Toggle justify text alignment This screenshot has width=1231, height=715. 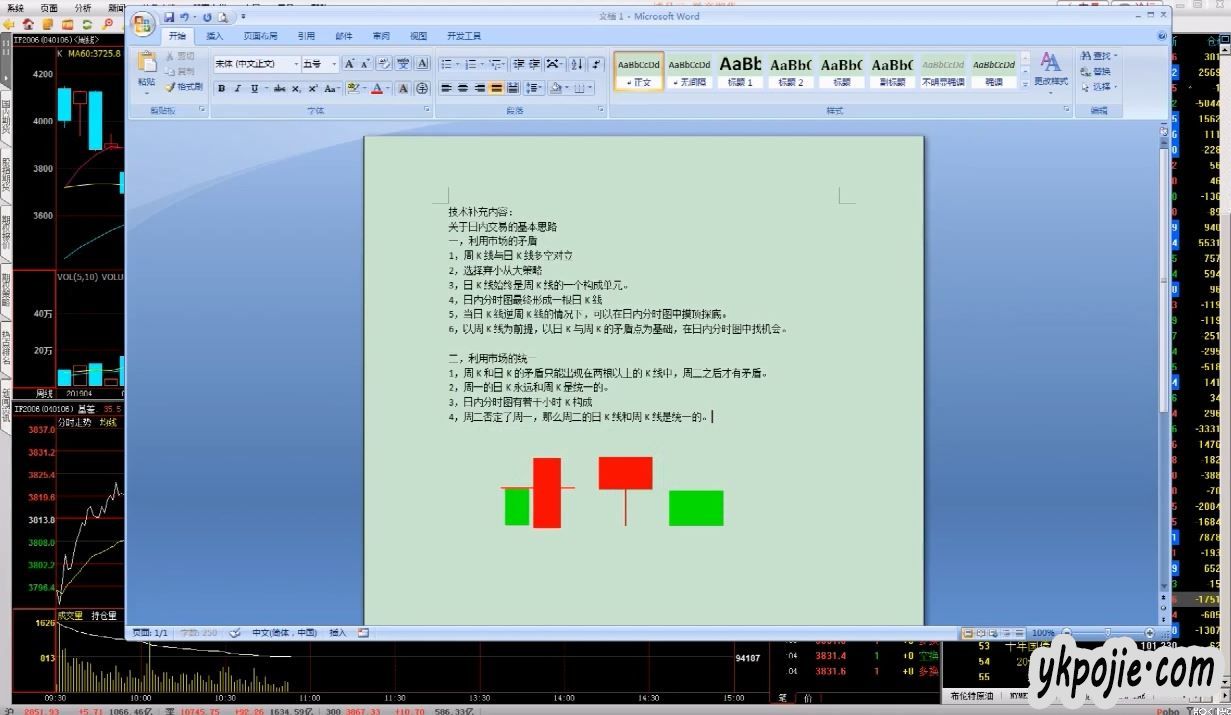(496, 89)
